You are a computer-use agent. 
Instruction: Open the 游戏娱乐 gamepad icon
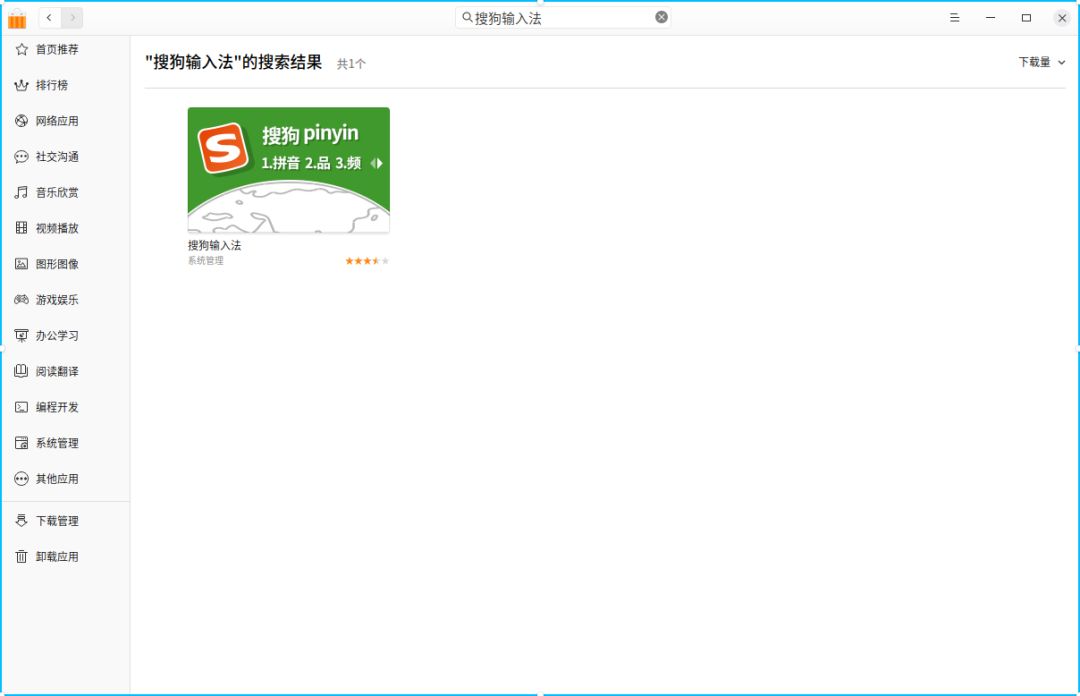pyautogui.click(x=21, y=299)
